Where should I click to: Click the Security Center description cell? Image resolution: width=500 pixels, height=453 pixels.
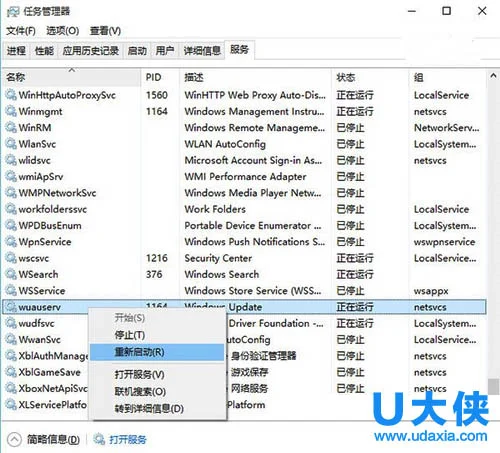pos(218,258)
